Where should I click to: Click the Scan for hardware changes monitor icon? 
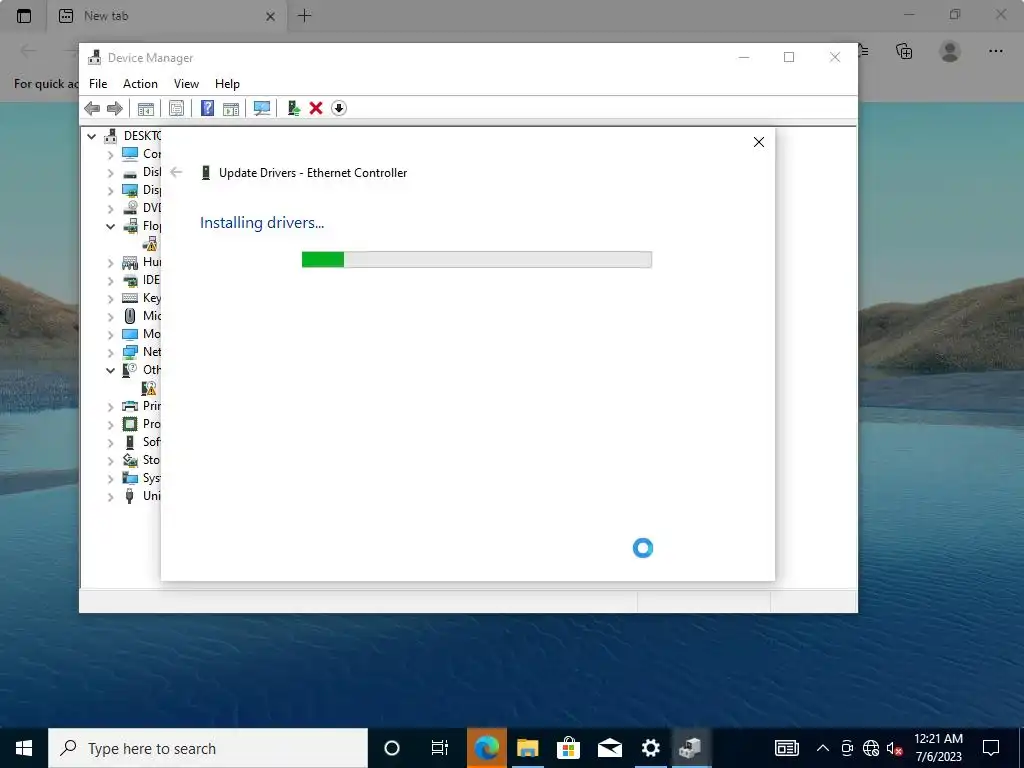[262, 108]
